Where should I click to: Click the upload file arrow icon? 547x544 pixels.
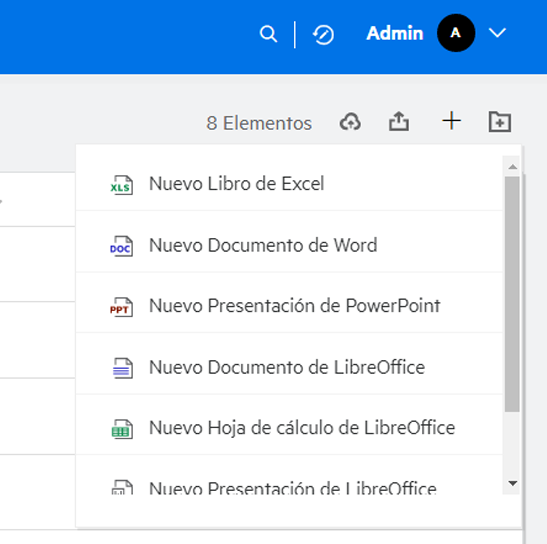click(399, 121)
